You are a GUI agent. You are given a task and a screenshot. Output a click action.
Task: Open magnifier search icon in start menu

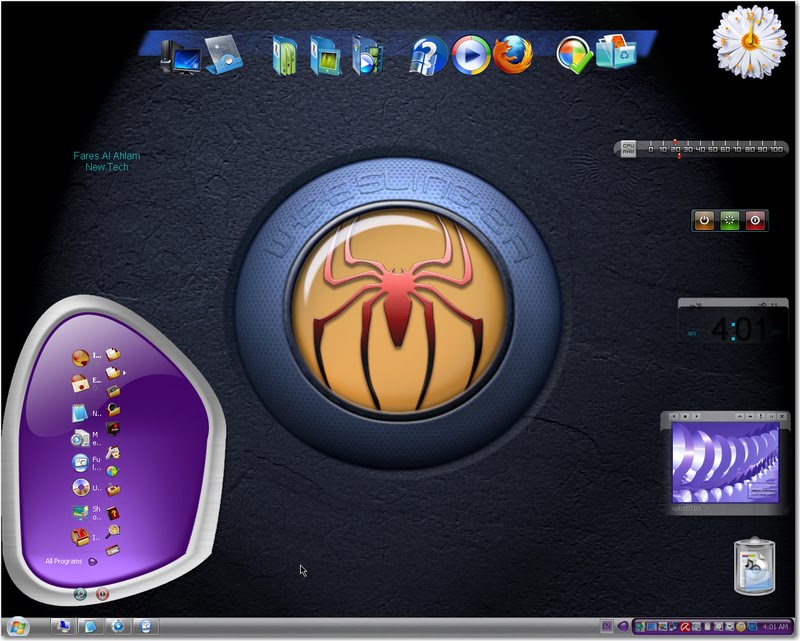click(x=113, y=532)
